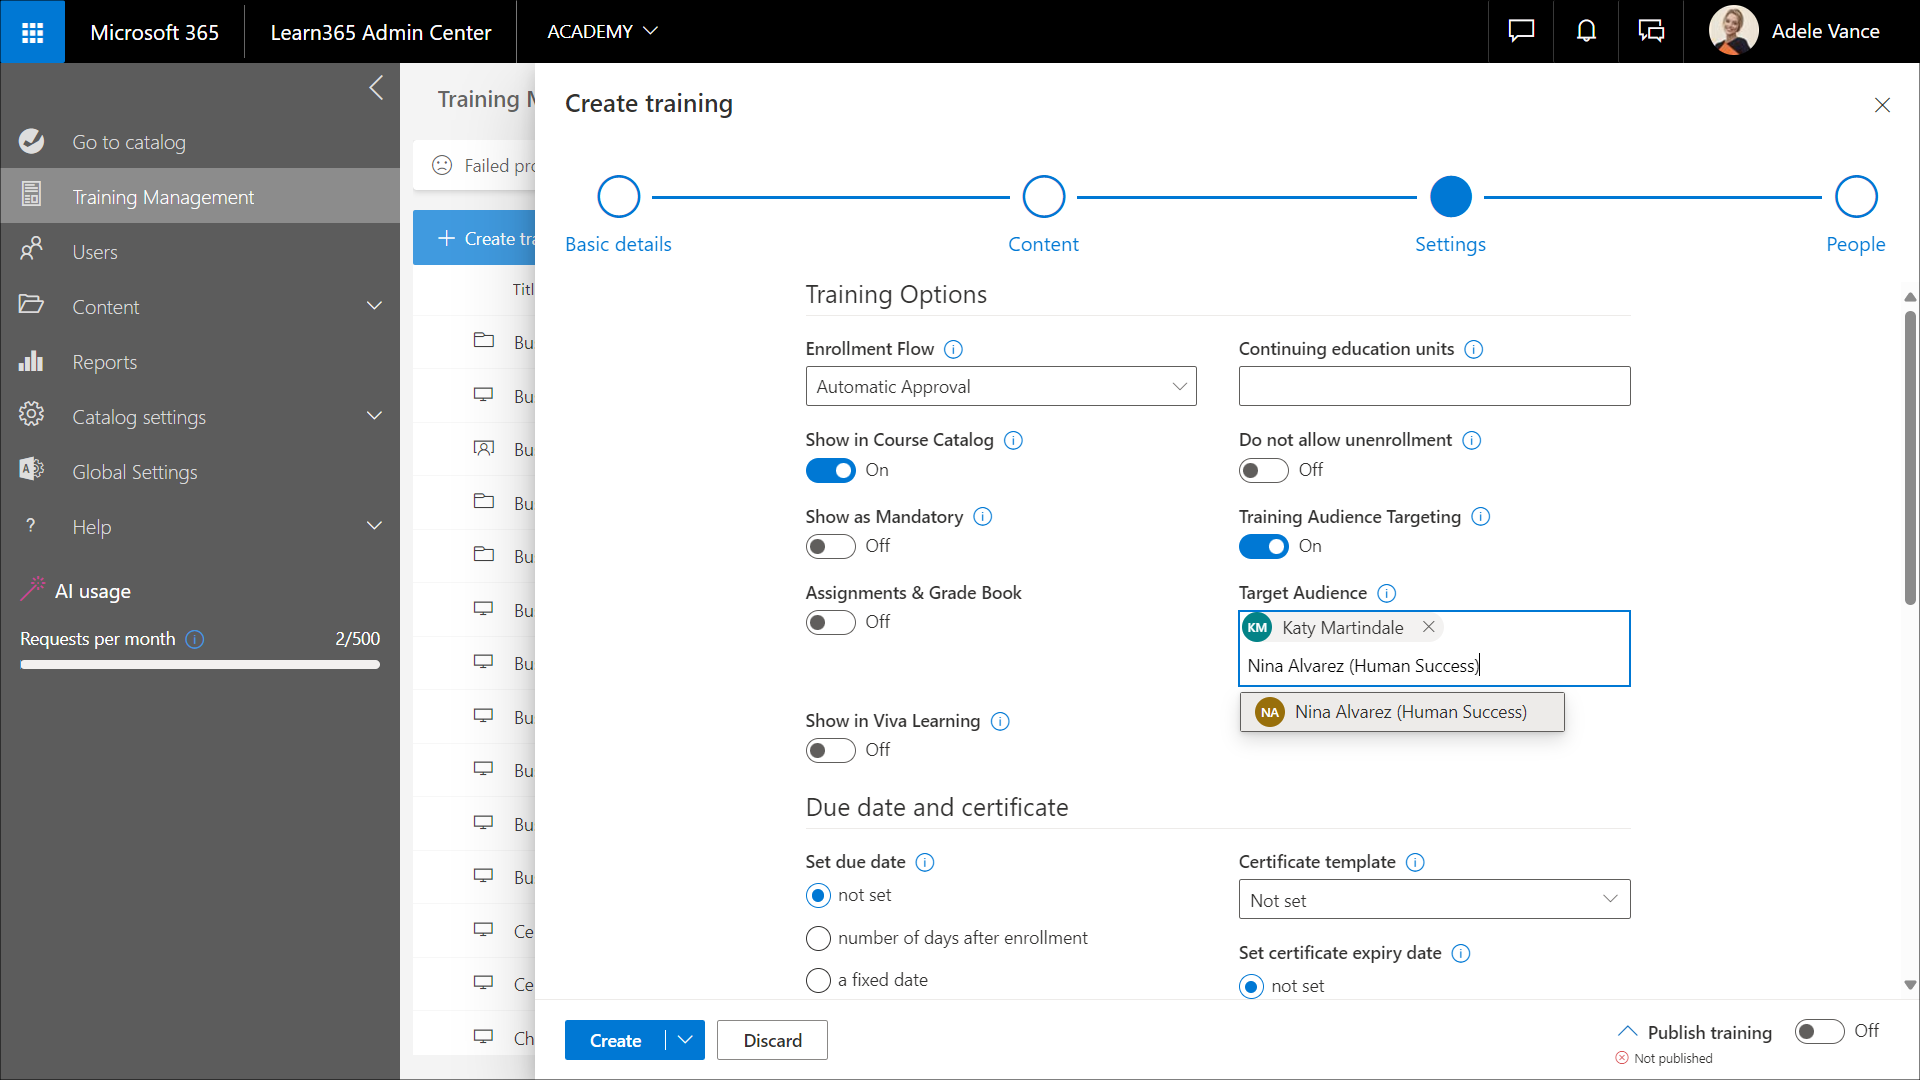Click the form's vertical scrollbar thumb
Image resolution: width=1920 pixels, height=1080 pixels.
click(1909, 457)
